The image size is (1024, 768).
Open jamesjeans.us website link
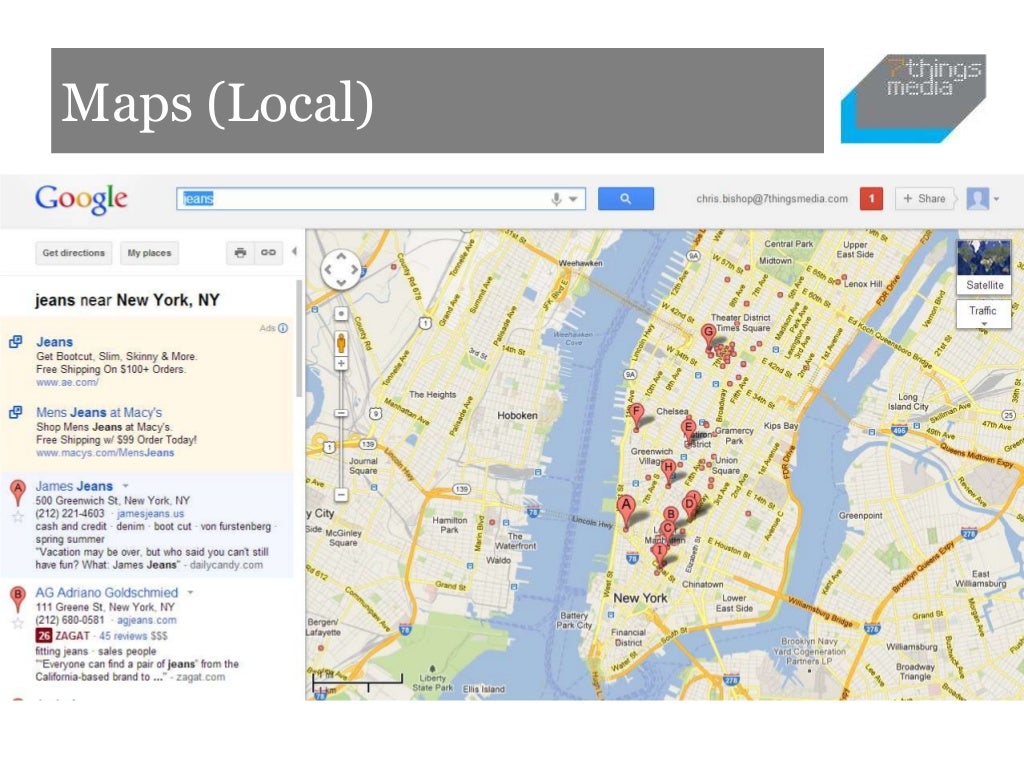point(150,513)
